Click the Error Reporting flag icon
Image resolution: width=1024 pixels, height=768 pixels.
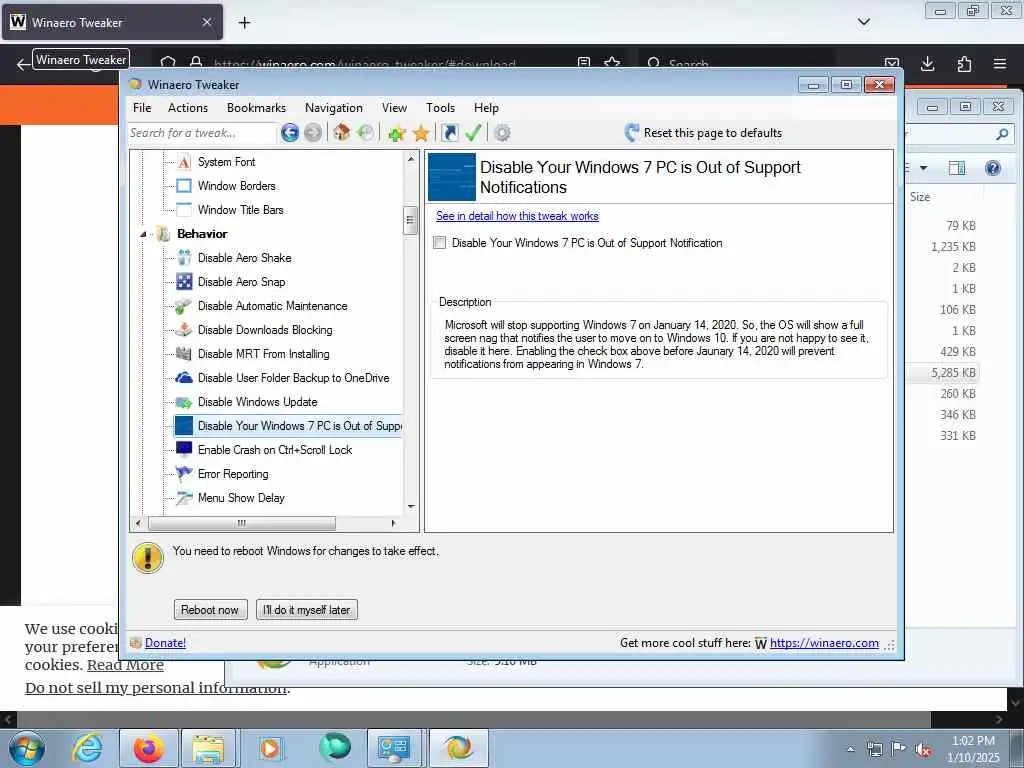[x=184, y=473]
